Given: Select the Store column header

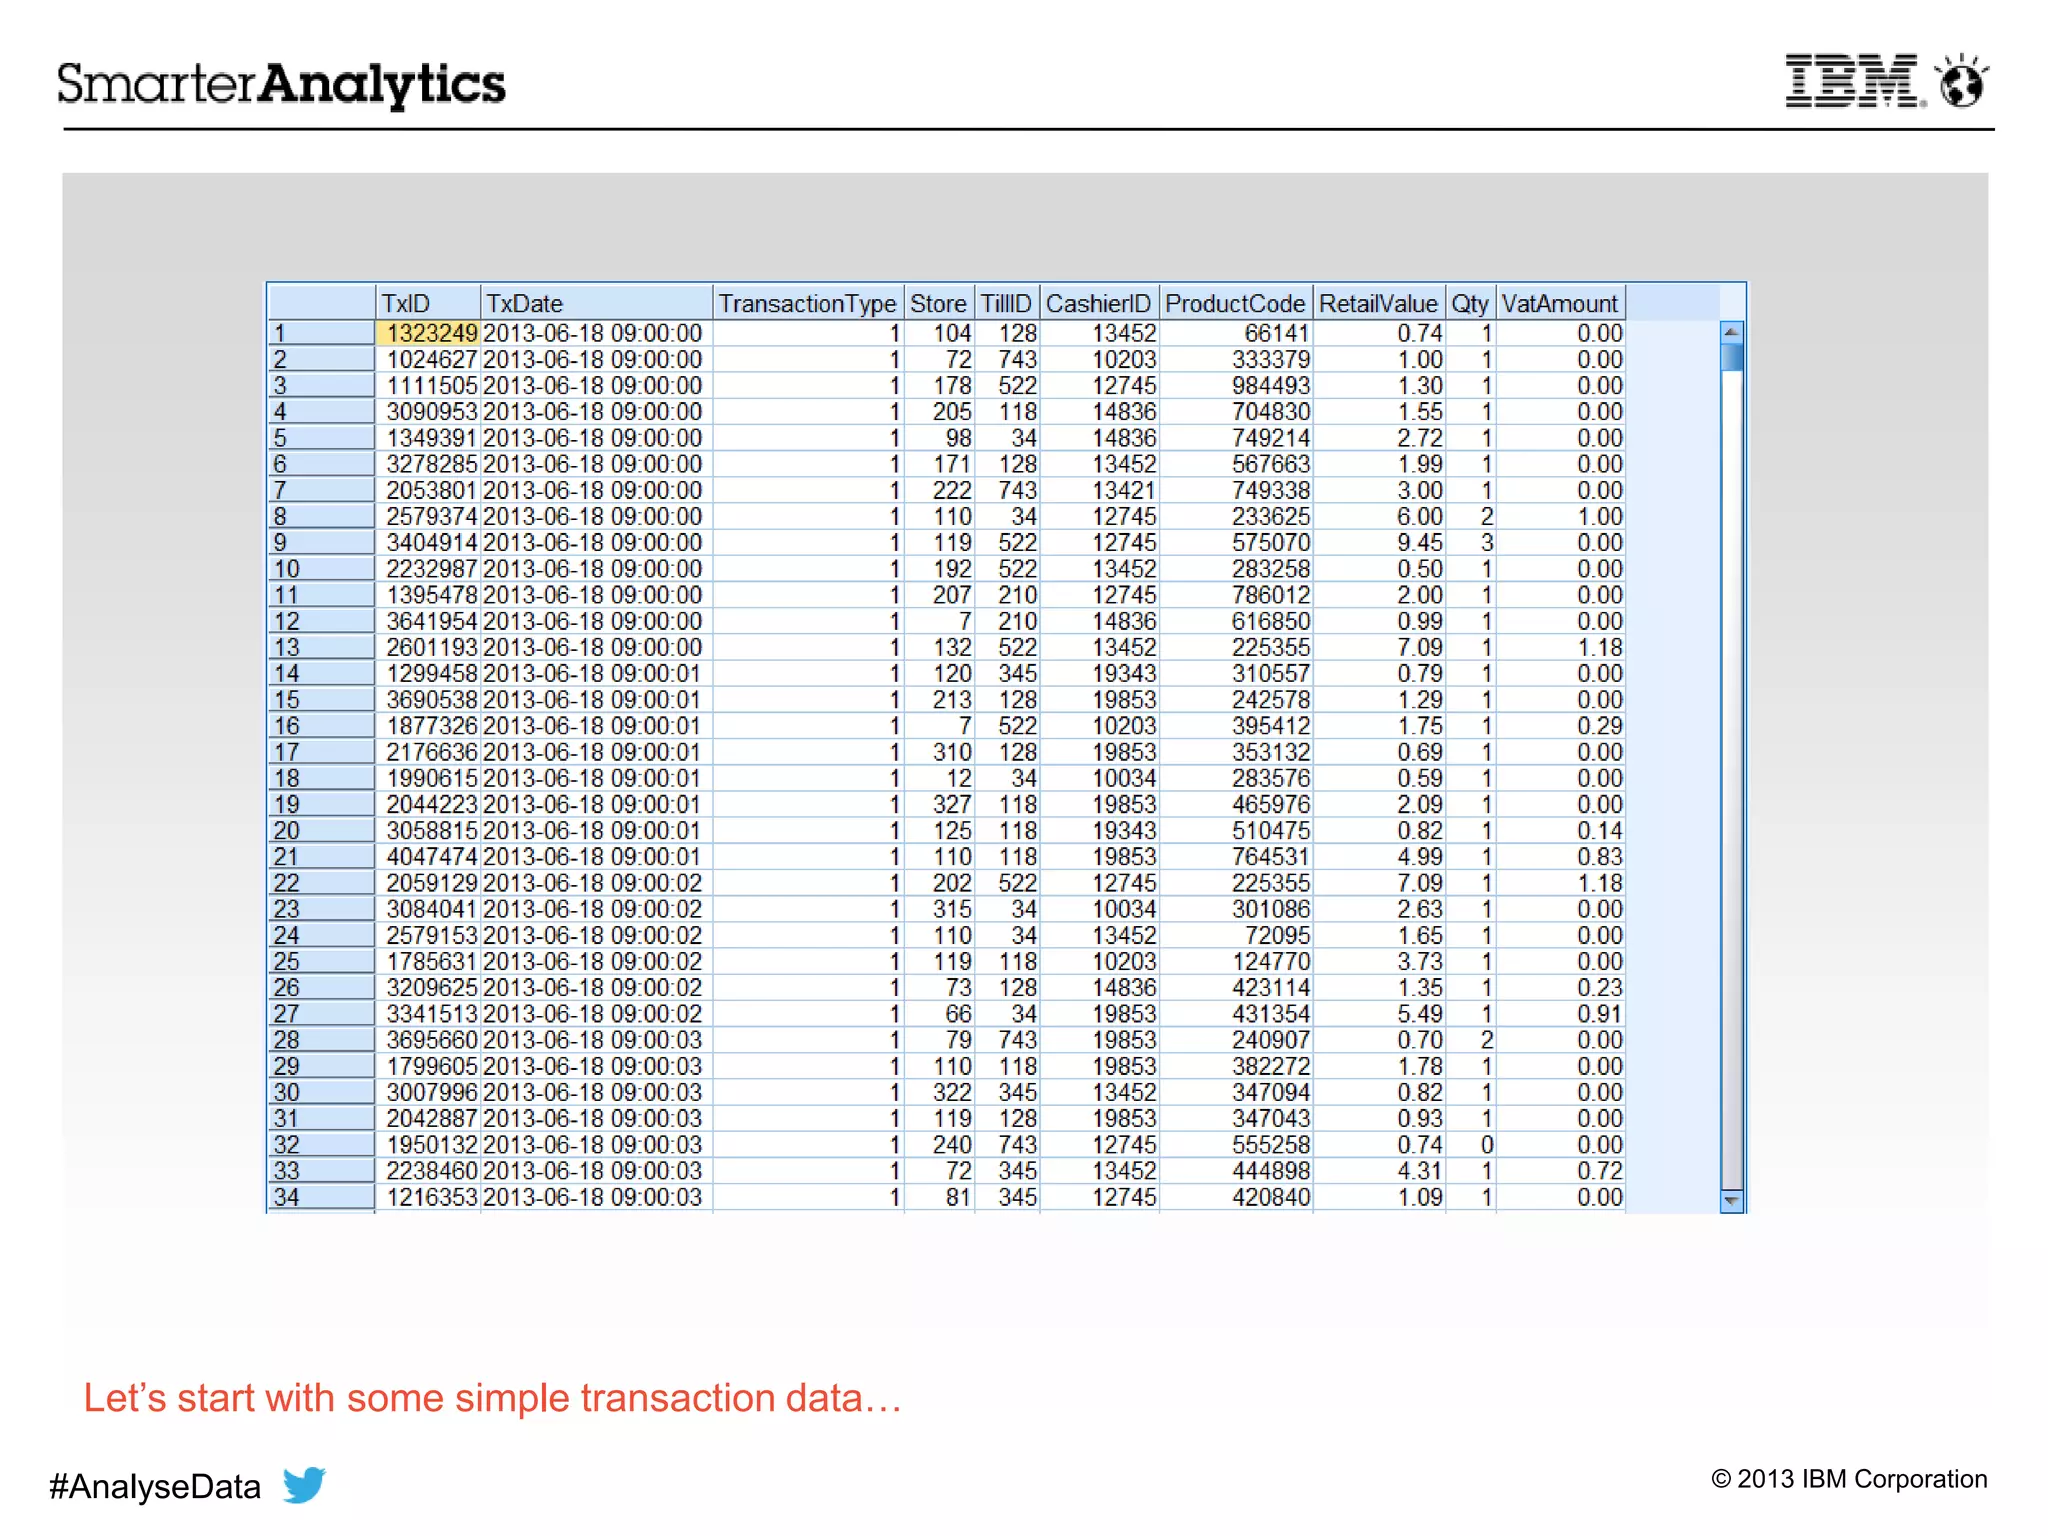Looking at the screenshot, I should [938, 303].
